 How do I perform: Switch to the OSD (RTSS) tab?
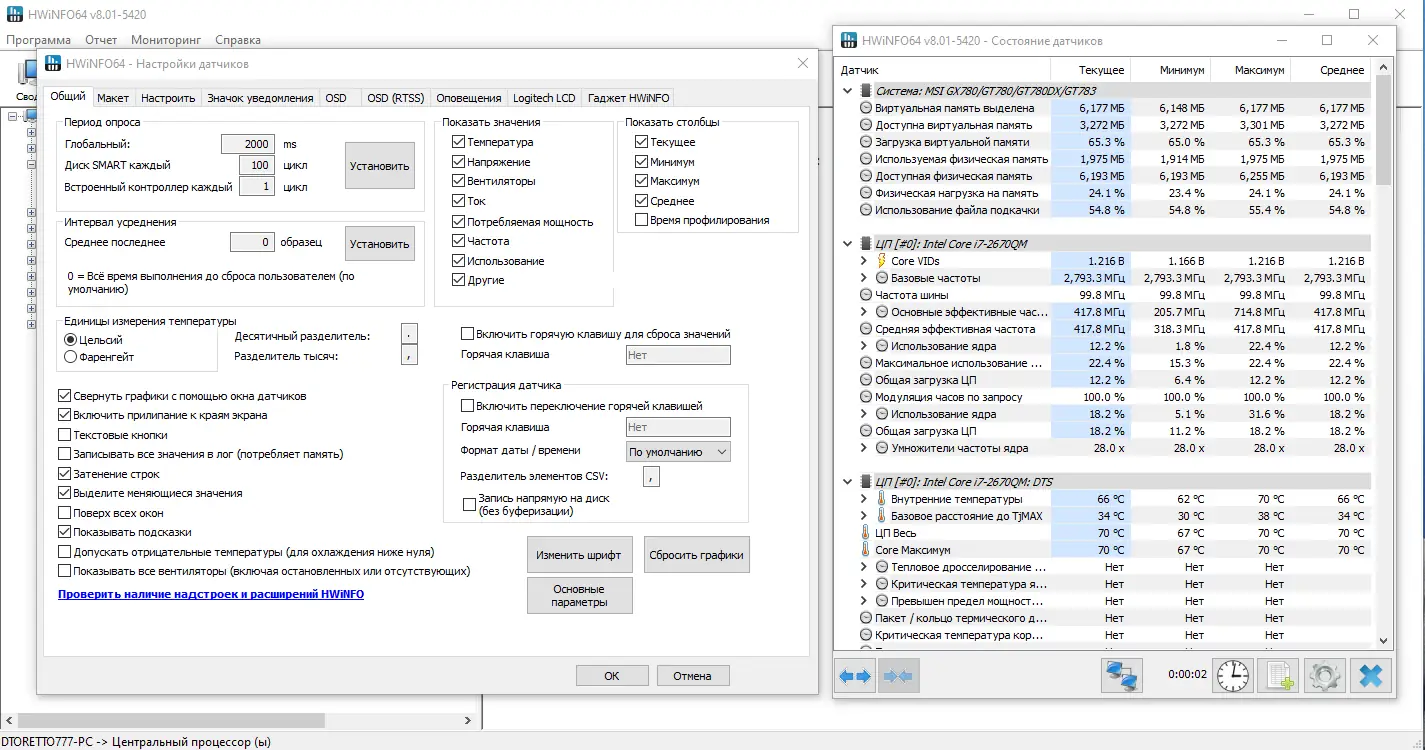(395, 98)
